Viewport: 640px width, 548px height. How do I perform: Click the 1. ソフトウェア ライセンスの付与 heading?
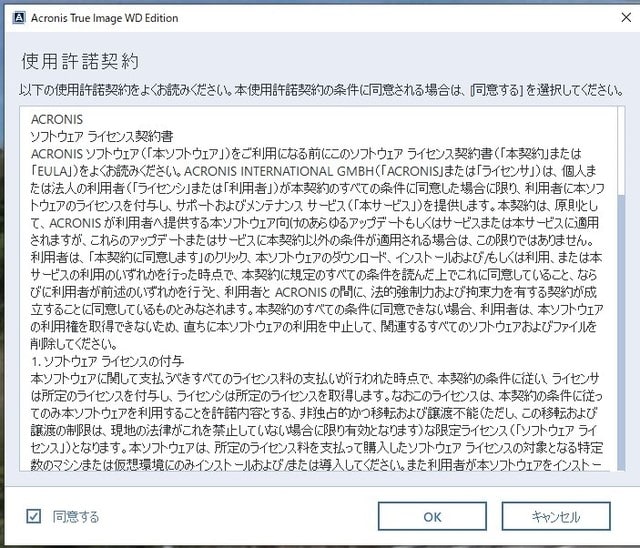[107, 361]
